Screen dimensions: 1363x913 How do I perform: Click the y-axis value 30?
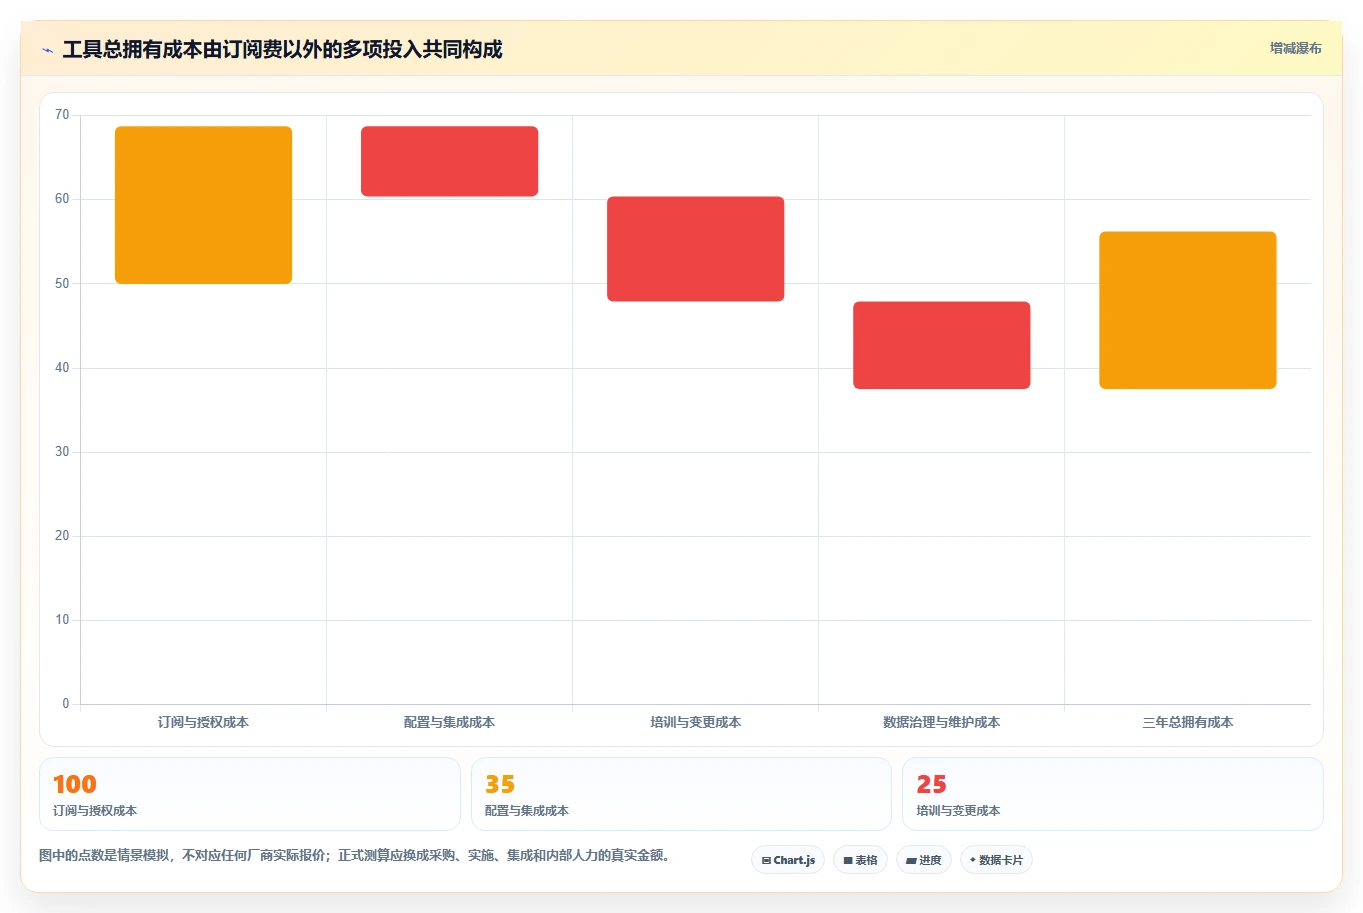(62, 452)
